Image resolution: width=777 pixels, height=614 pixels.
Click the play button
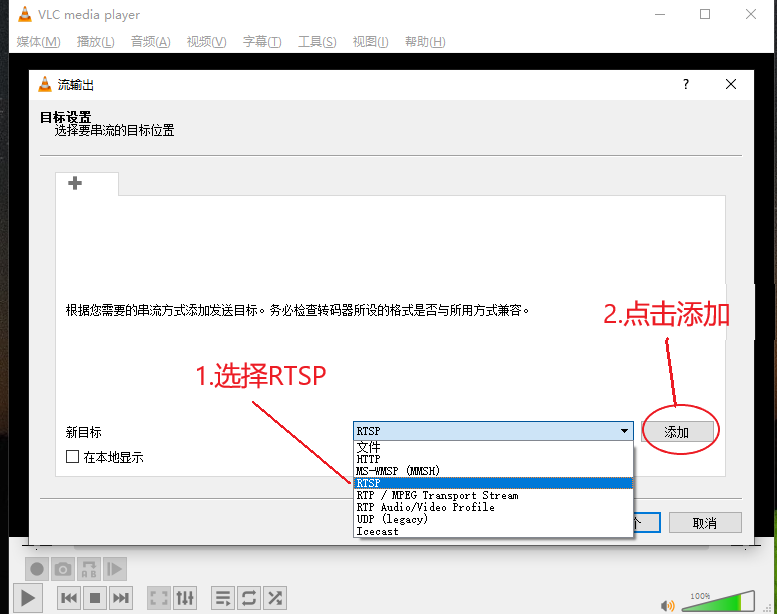28,598
